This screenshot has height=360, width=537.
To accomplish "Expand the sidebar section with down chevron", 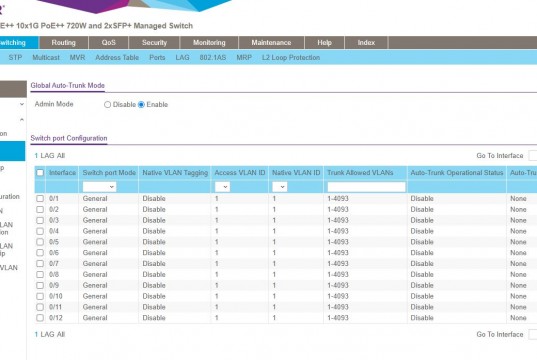I will (22, 104).
